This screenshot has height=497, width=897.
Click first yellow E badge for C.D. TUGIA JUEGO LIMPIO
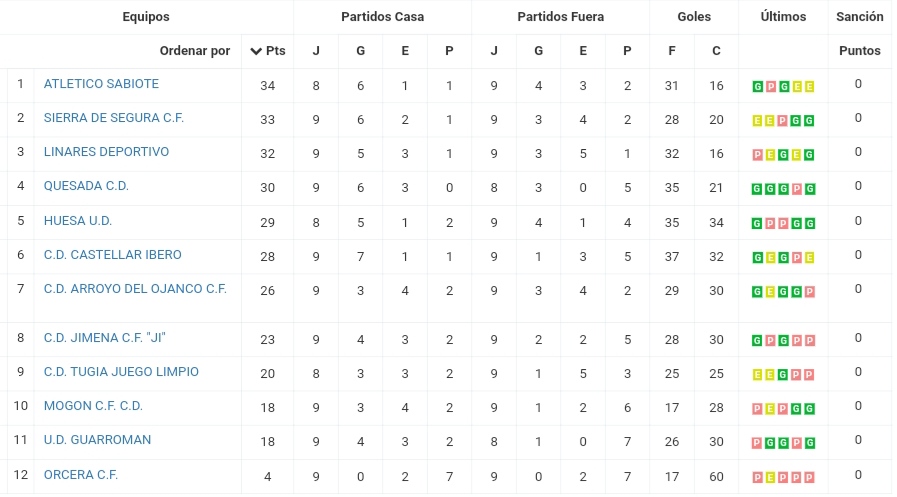pos(757,375)
